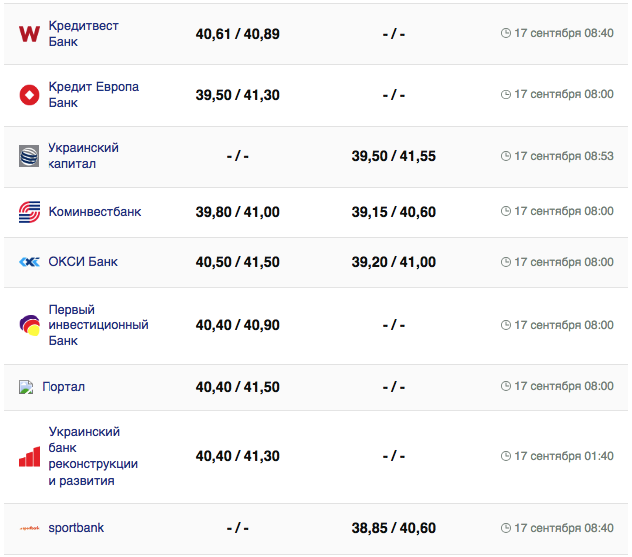The width and height of the screenshot is (632, 557).
Task: Click clock icon in sportbank row
Action: 506,528
